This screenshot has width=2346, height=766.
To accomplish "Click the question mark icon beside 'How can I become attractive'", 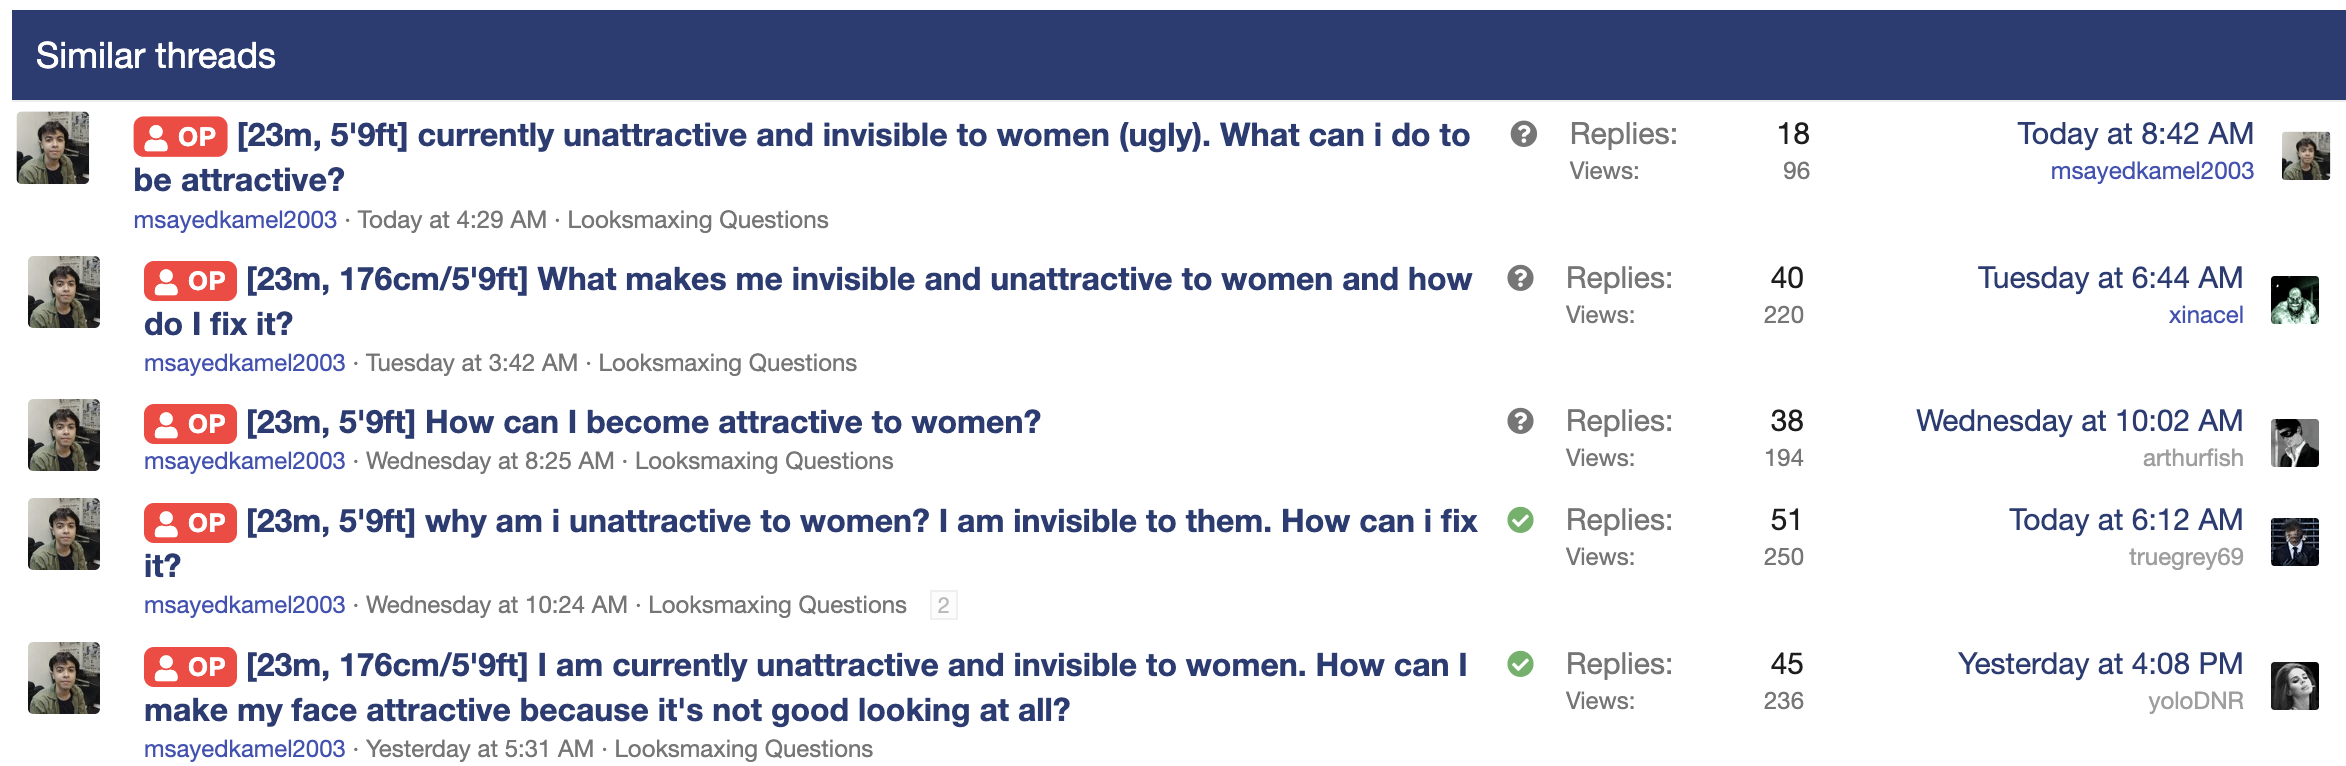I will 1520,422.
